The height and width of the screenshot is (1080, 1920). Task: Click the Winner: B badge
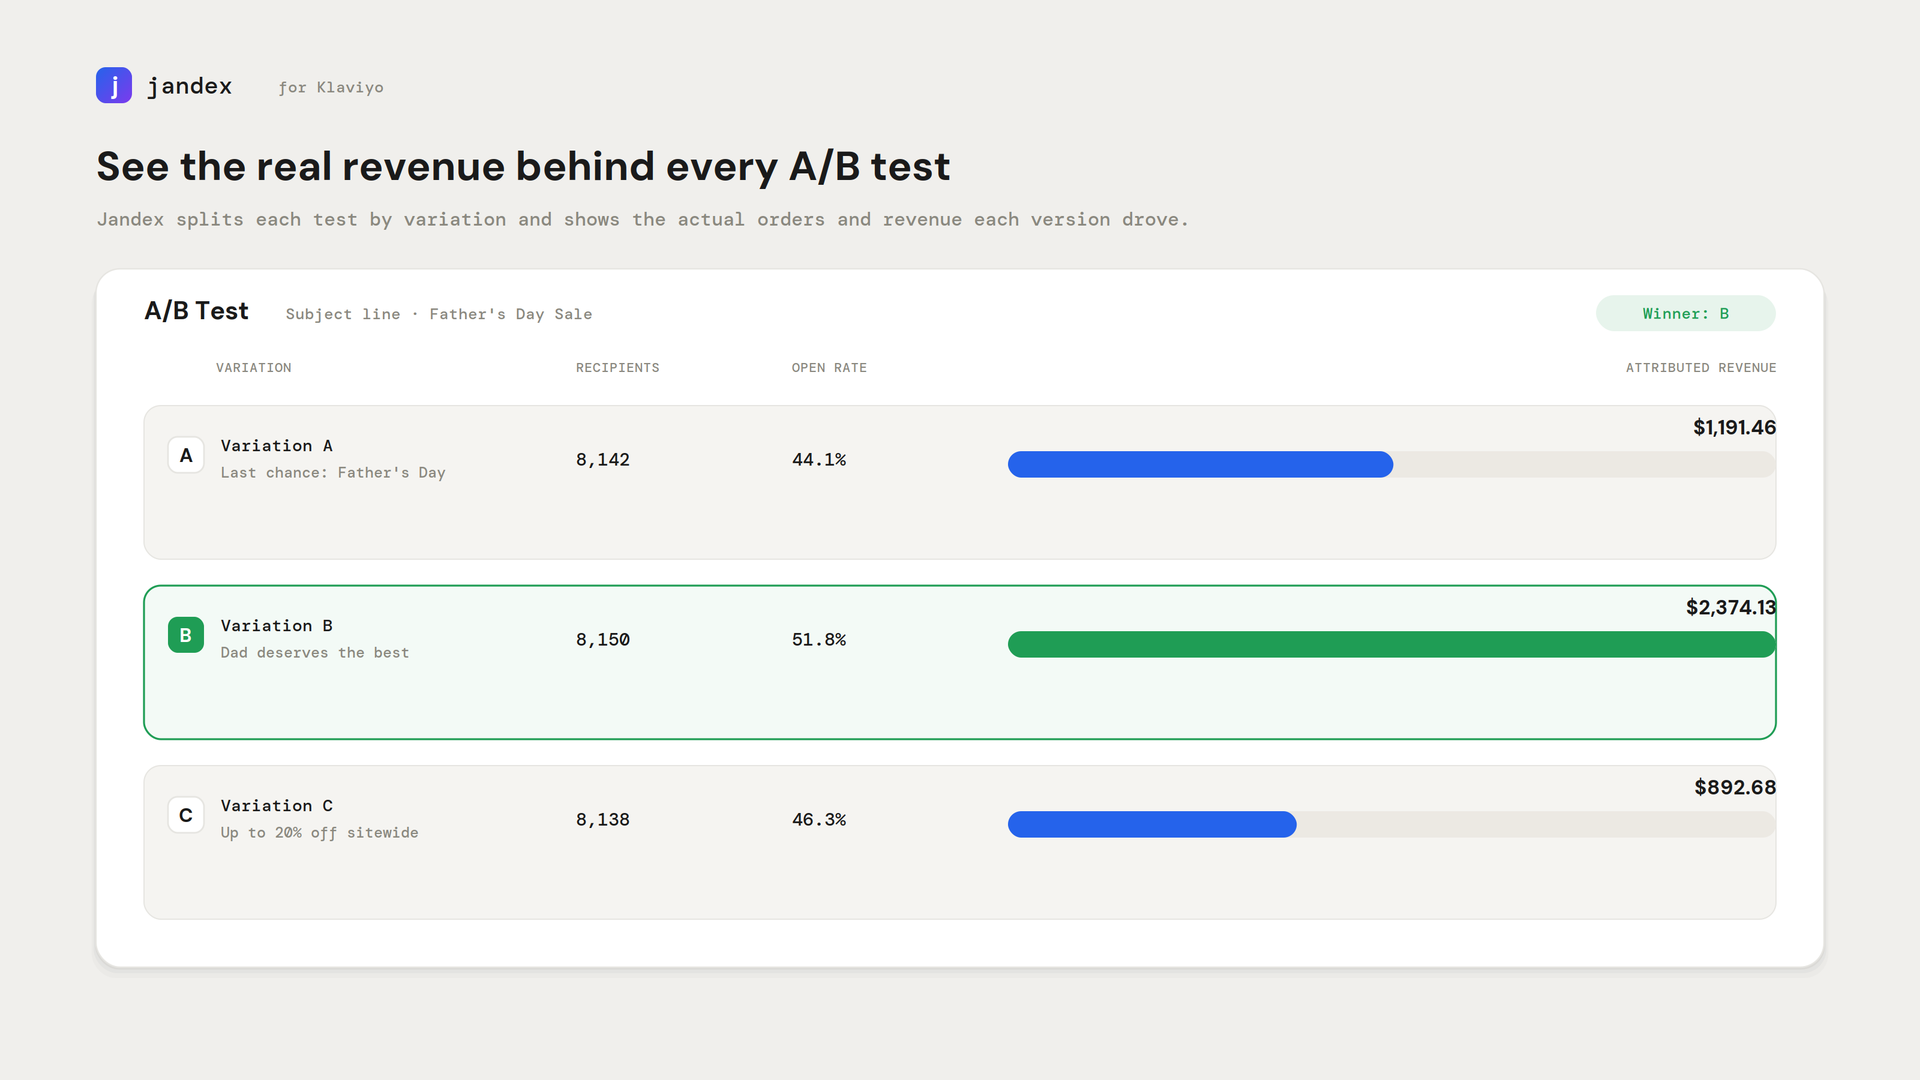pos(1685,313)
